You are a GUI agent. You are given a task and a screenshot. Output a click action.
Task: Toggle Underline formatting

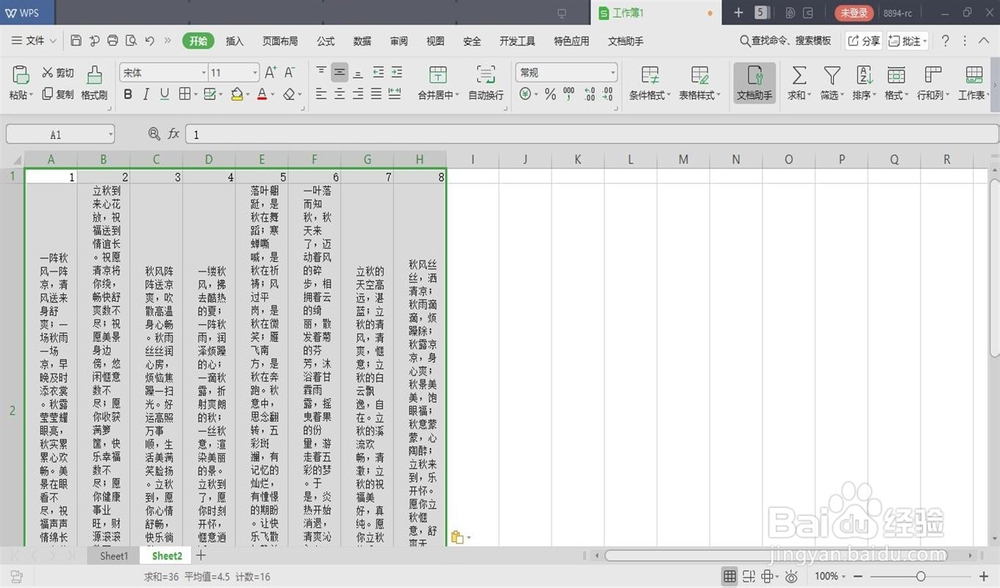pos(165,94)
